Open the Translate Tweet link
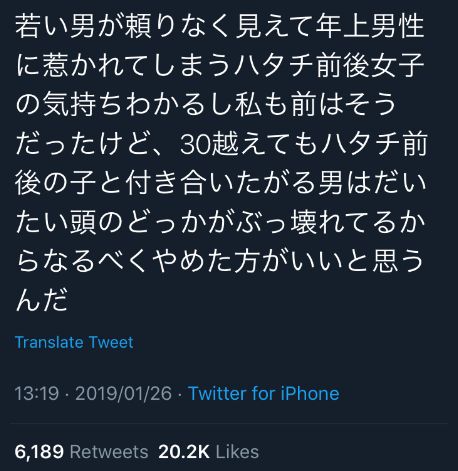458x471 pixels. tap(74, 342)
